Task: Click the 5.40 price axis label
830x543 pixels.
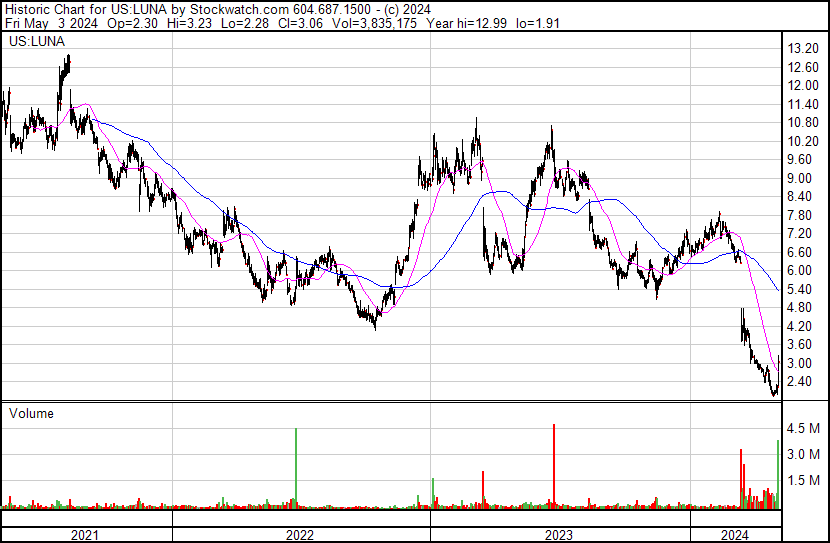Action: pos(800,289)
